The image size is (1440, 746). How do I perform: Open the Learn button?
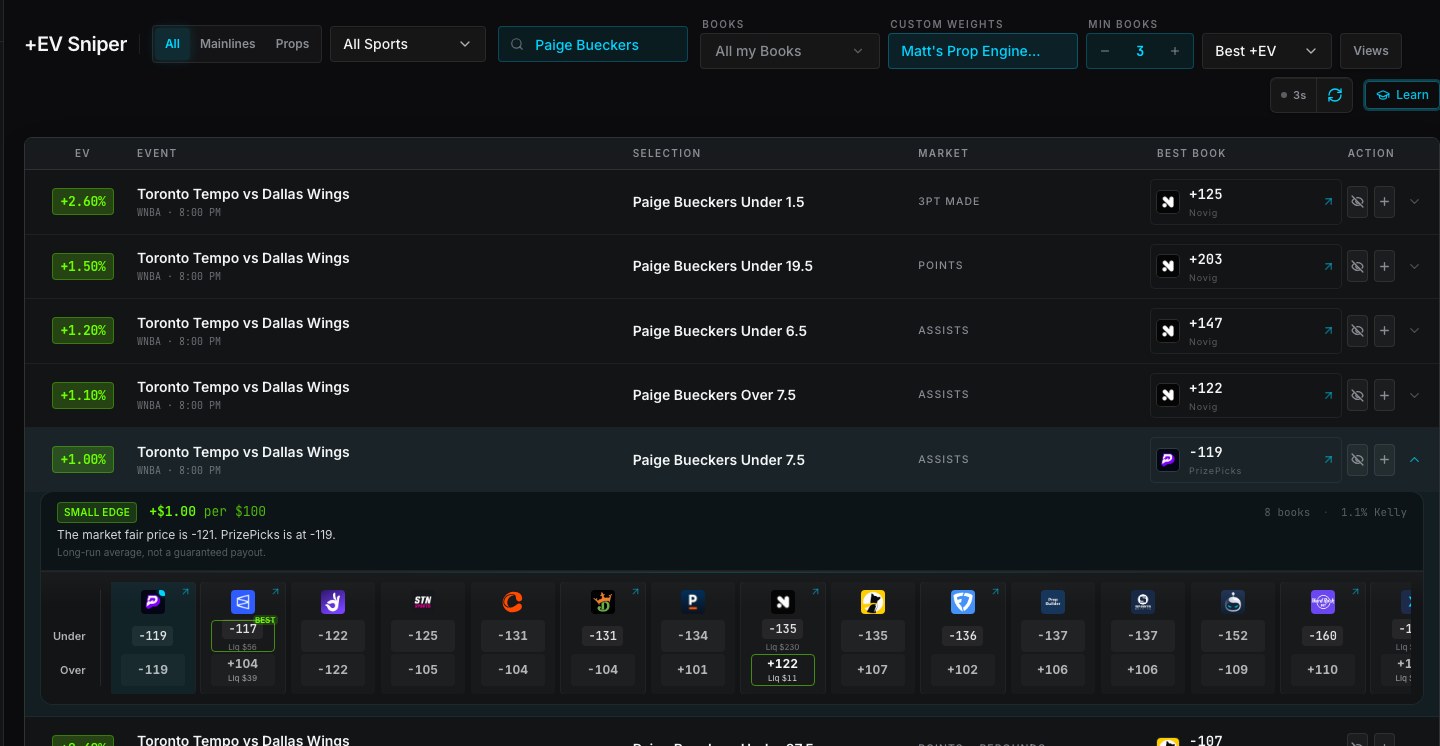click(1402, 95)
